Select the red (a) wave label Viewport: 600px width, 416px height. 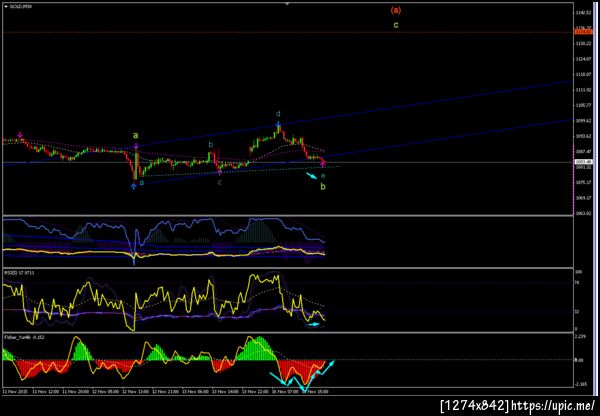click(x=396, y=10)
